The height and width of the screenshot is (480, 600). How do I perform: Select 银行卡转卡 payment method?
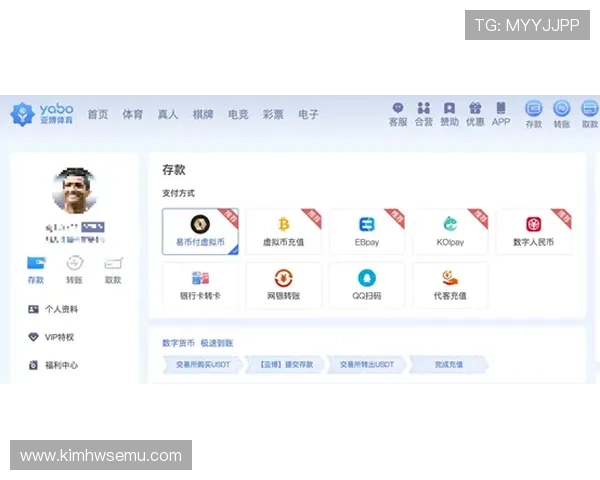200,285
